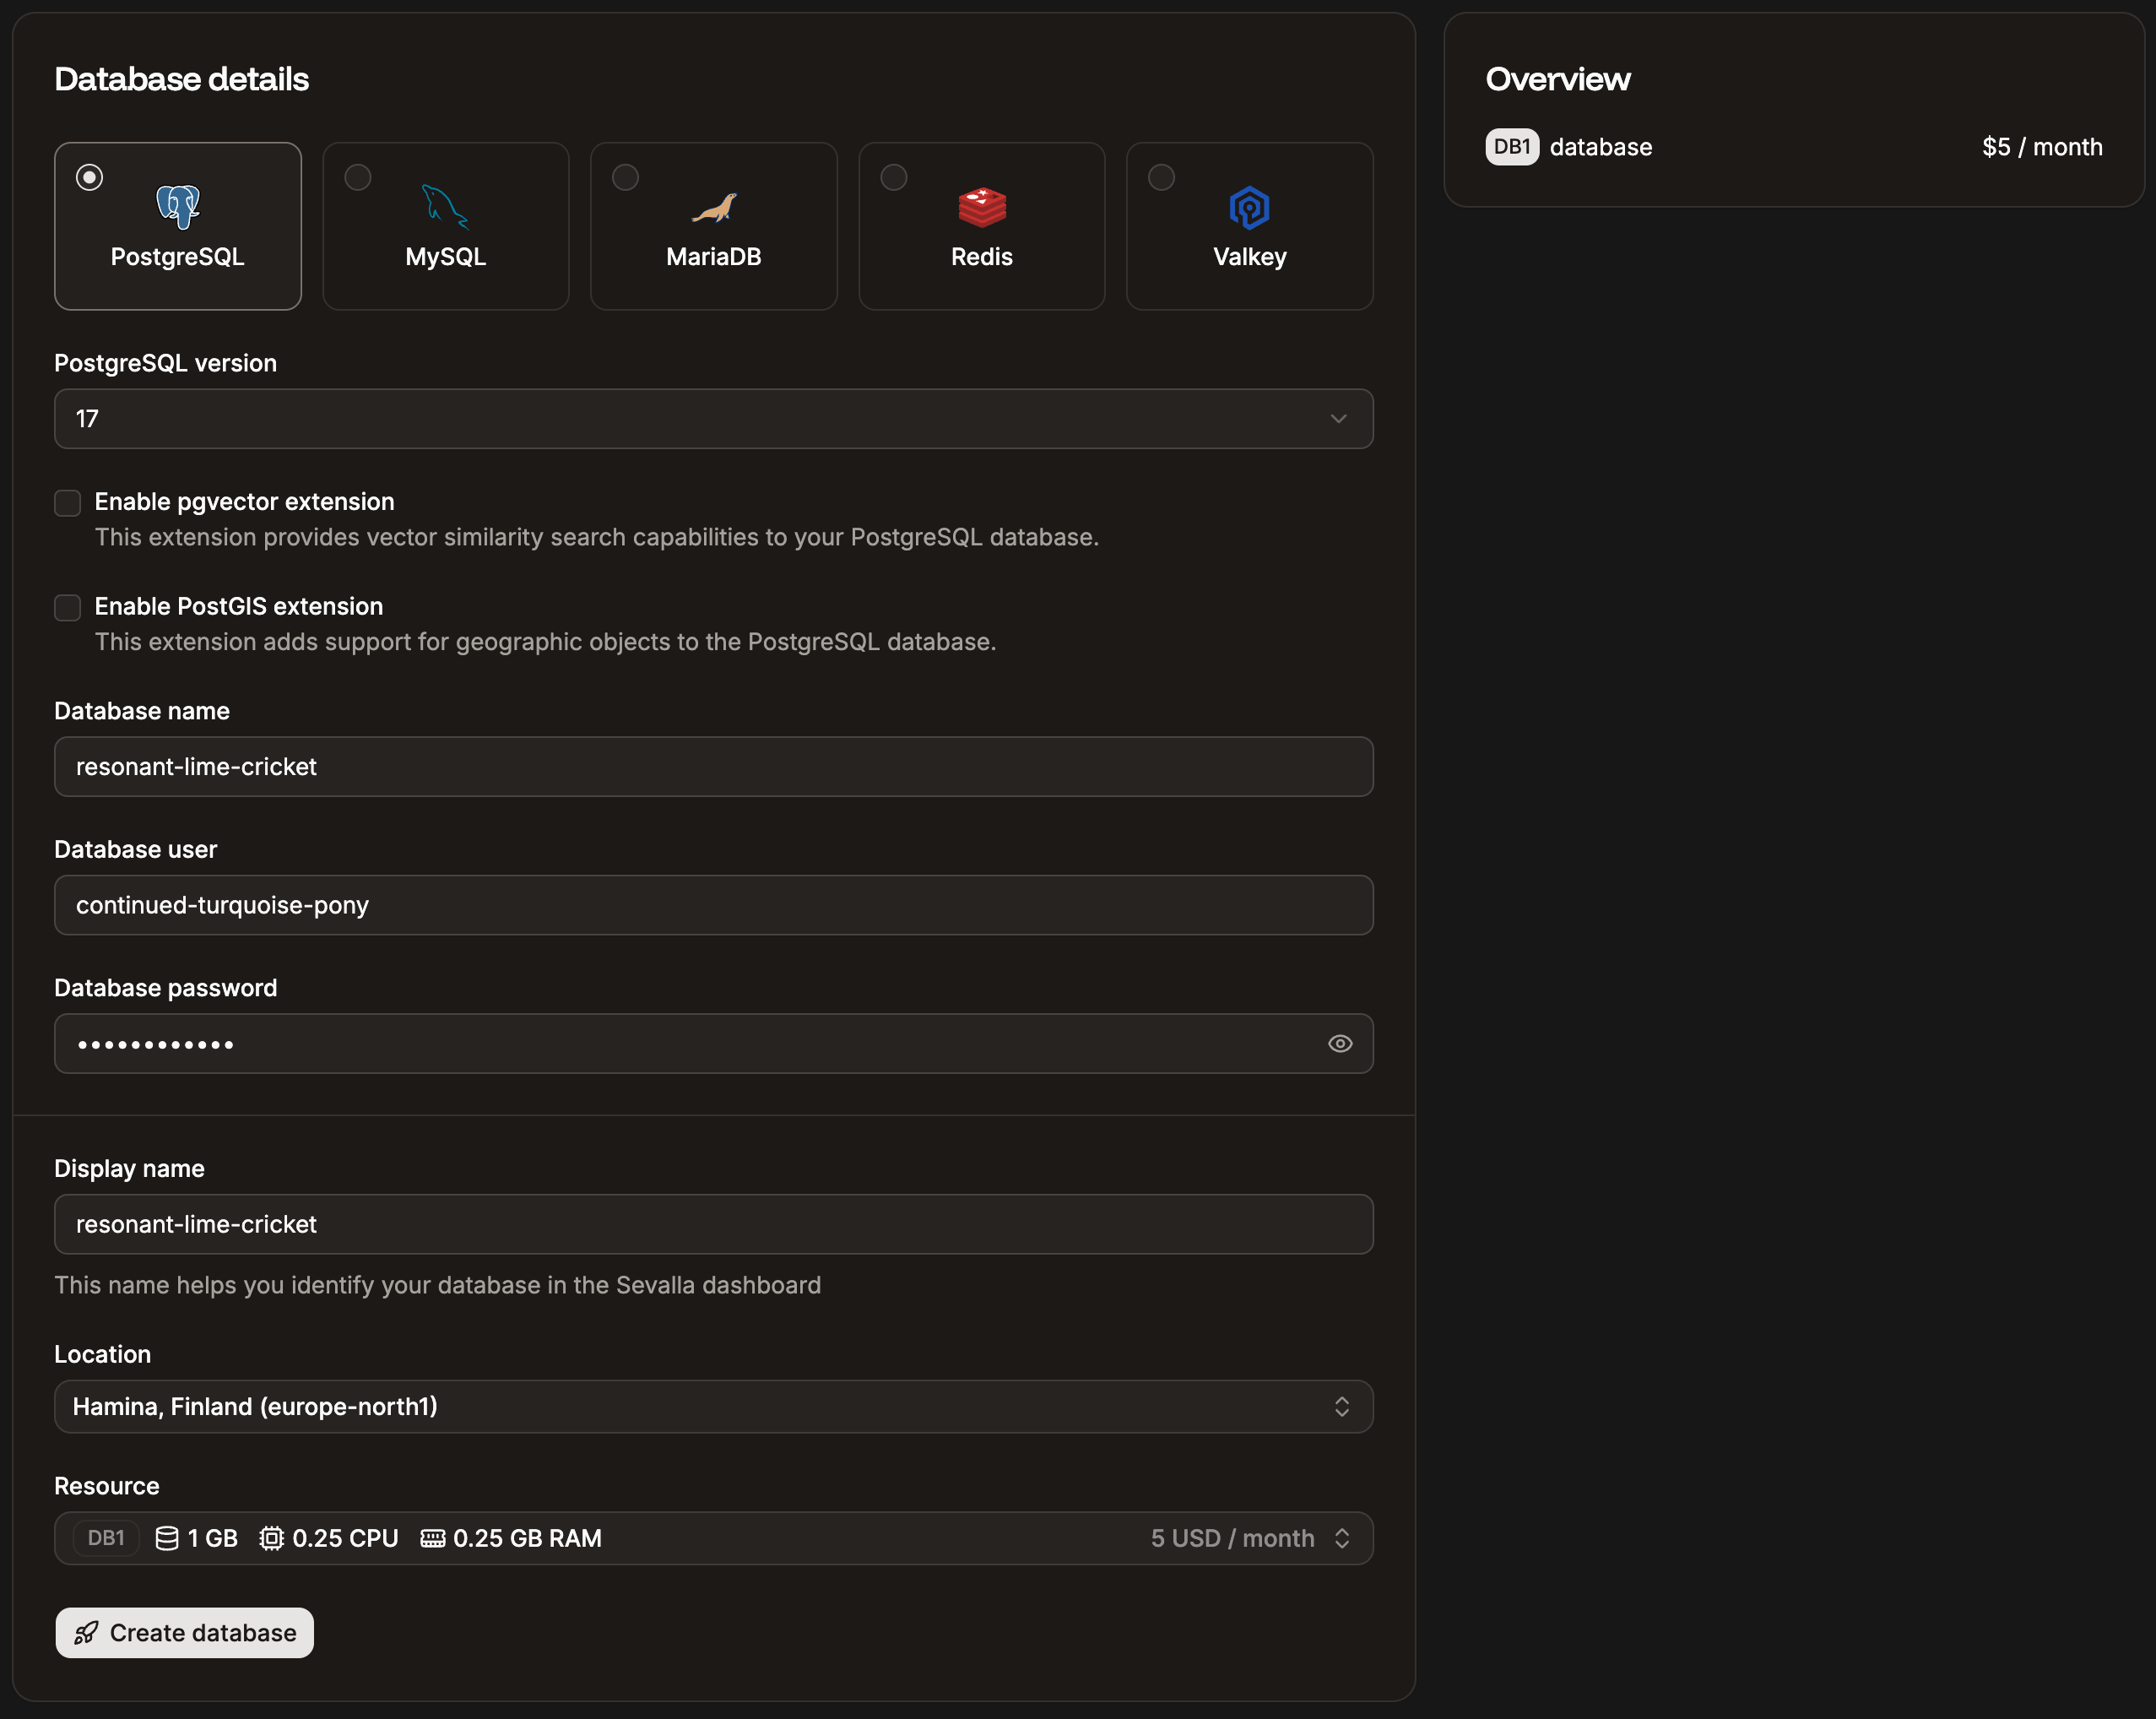Click into the Database password field

pyautogui.click(x=714, y=1044)
